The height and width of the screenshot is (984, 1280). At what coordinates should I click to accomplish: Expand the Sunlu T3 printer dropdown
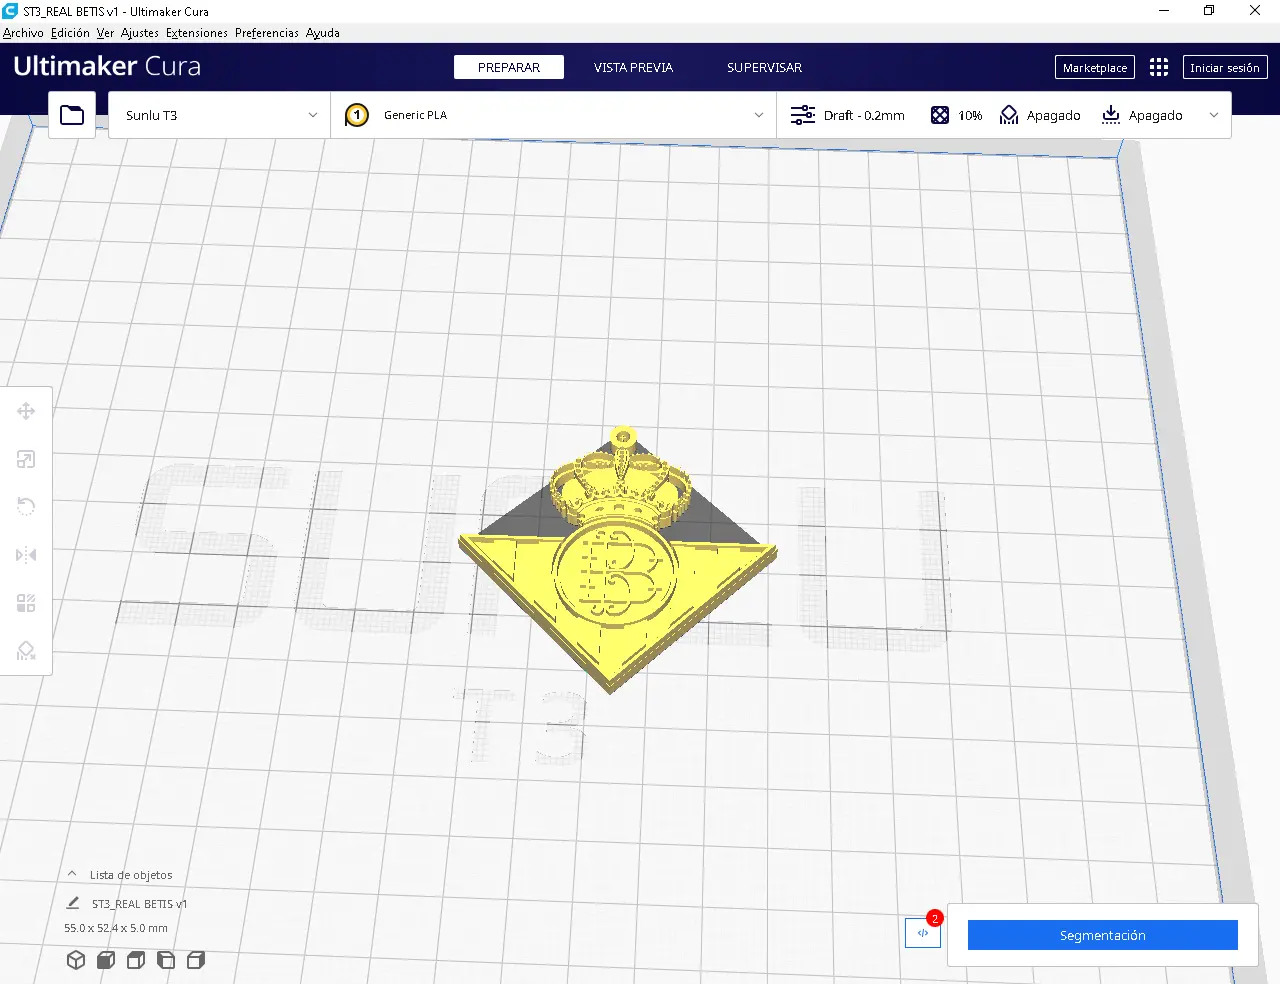(x=220, y=115)
